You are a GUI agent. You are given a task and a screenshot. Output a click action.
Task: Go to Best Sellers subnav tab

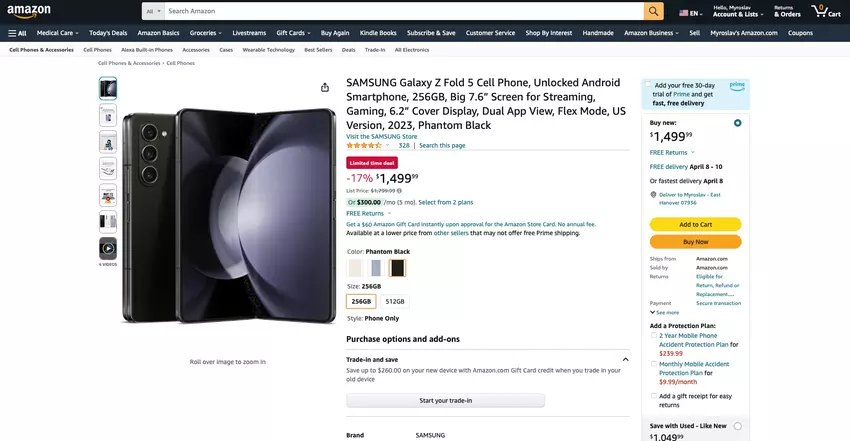pyautogui.click(x=318, y=49)
